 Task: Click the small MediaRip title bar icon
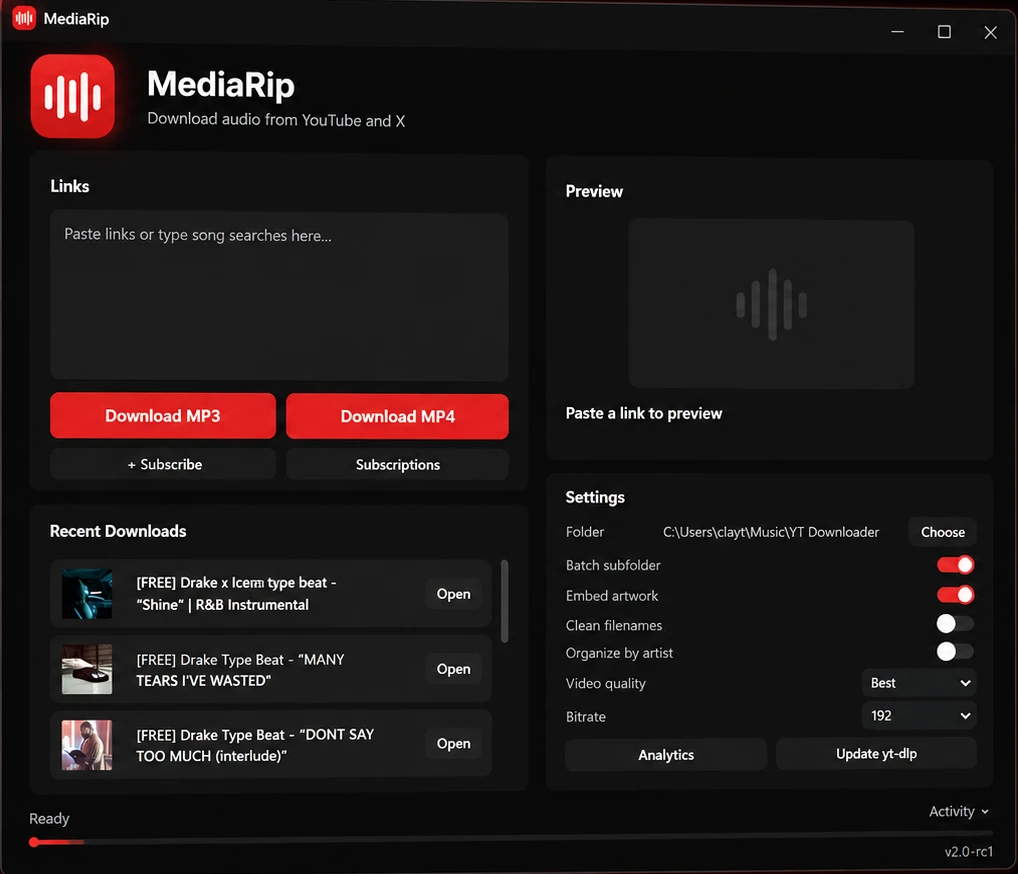pyautogui.click(x=24, y=18)
